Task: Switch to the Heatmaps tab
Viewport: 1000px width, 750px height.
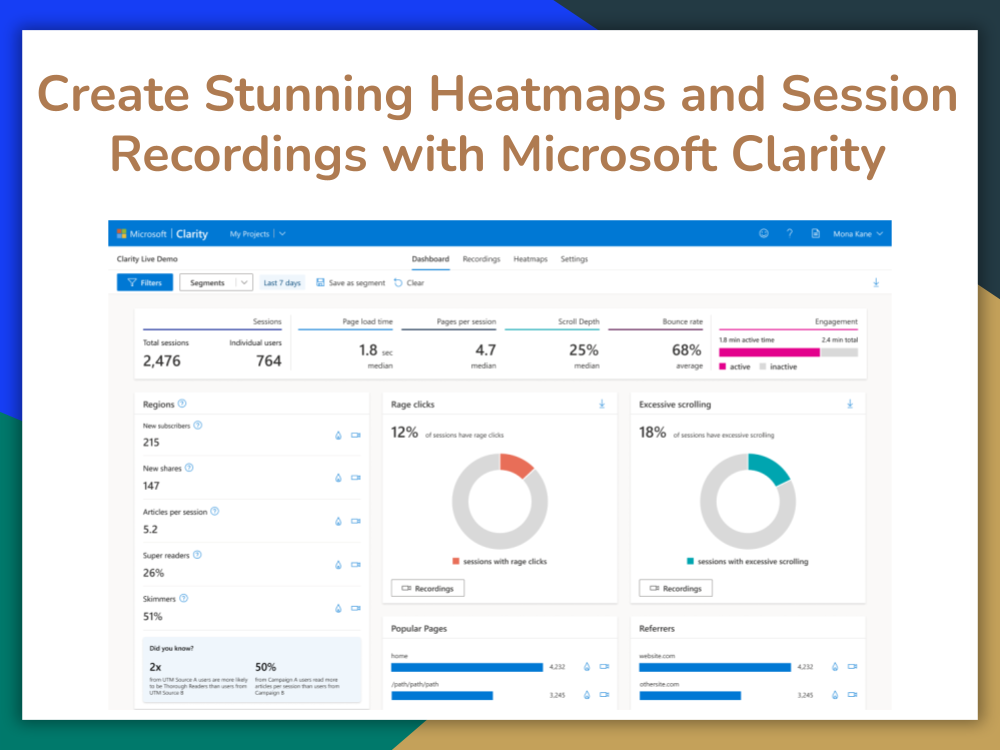Action: coord(530,259)
